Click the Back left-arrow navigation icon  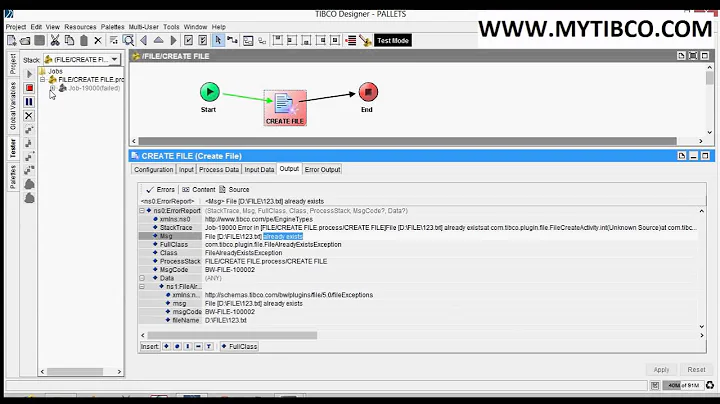coord(144,40)
